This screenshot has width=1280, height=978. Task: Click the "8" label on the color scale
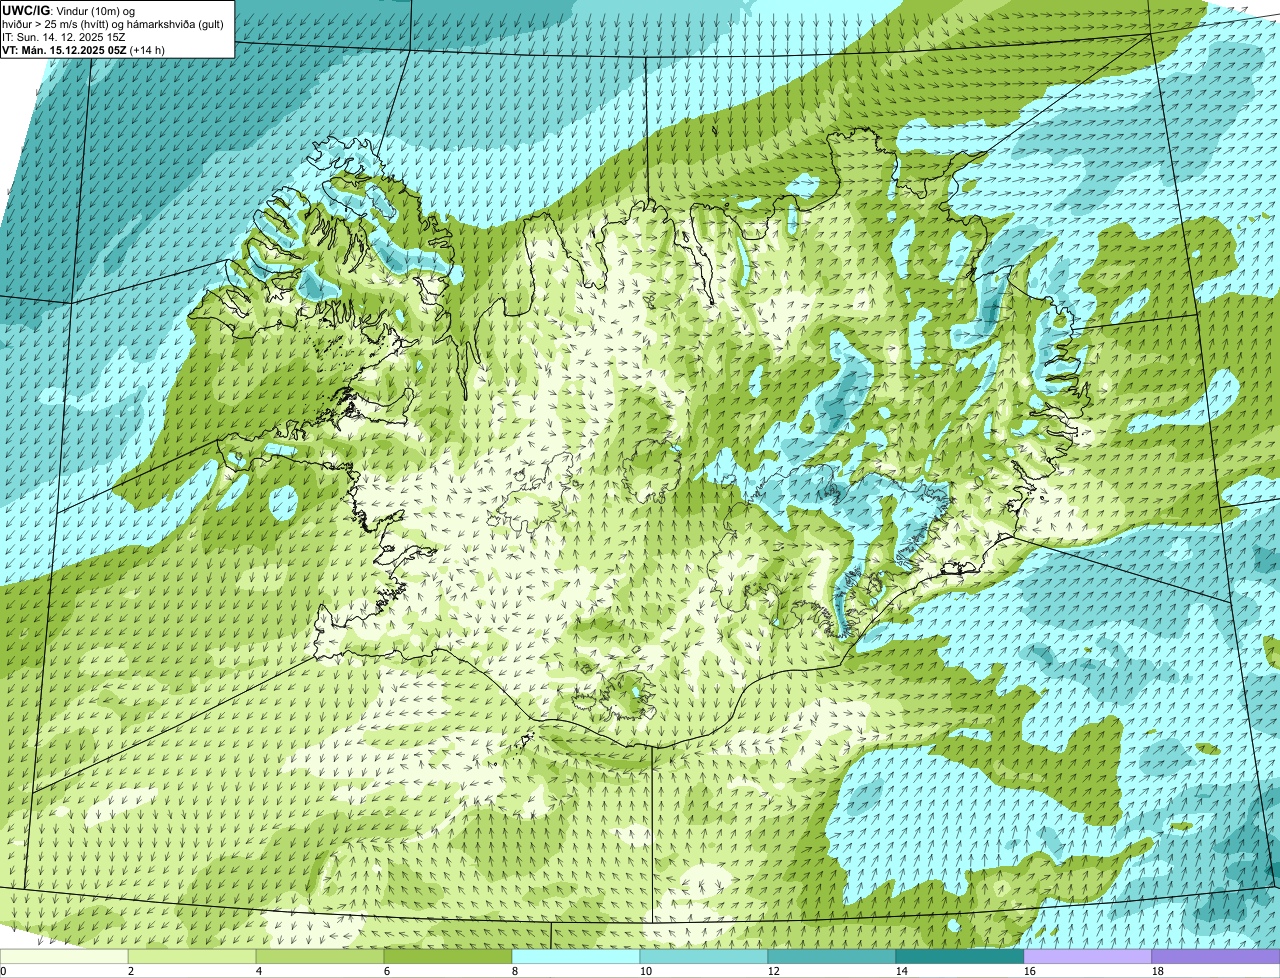515,971
